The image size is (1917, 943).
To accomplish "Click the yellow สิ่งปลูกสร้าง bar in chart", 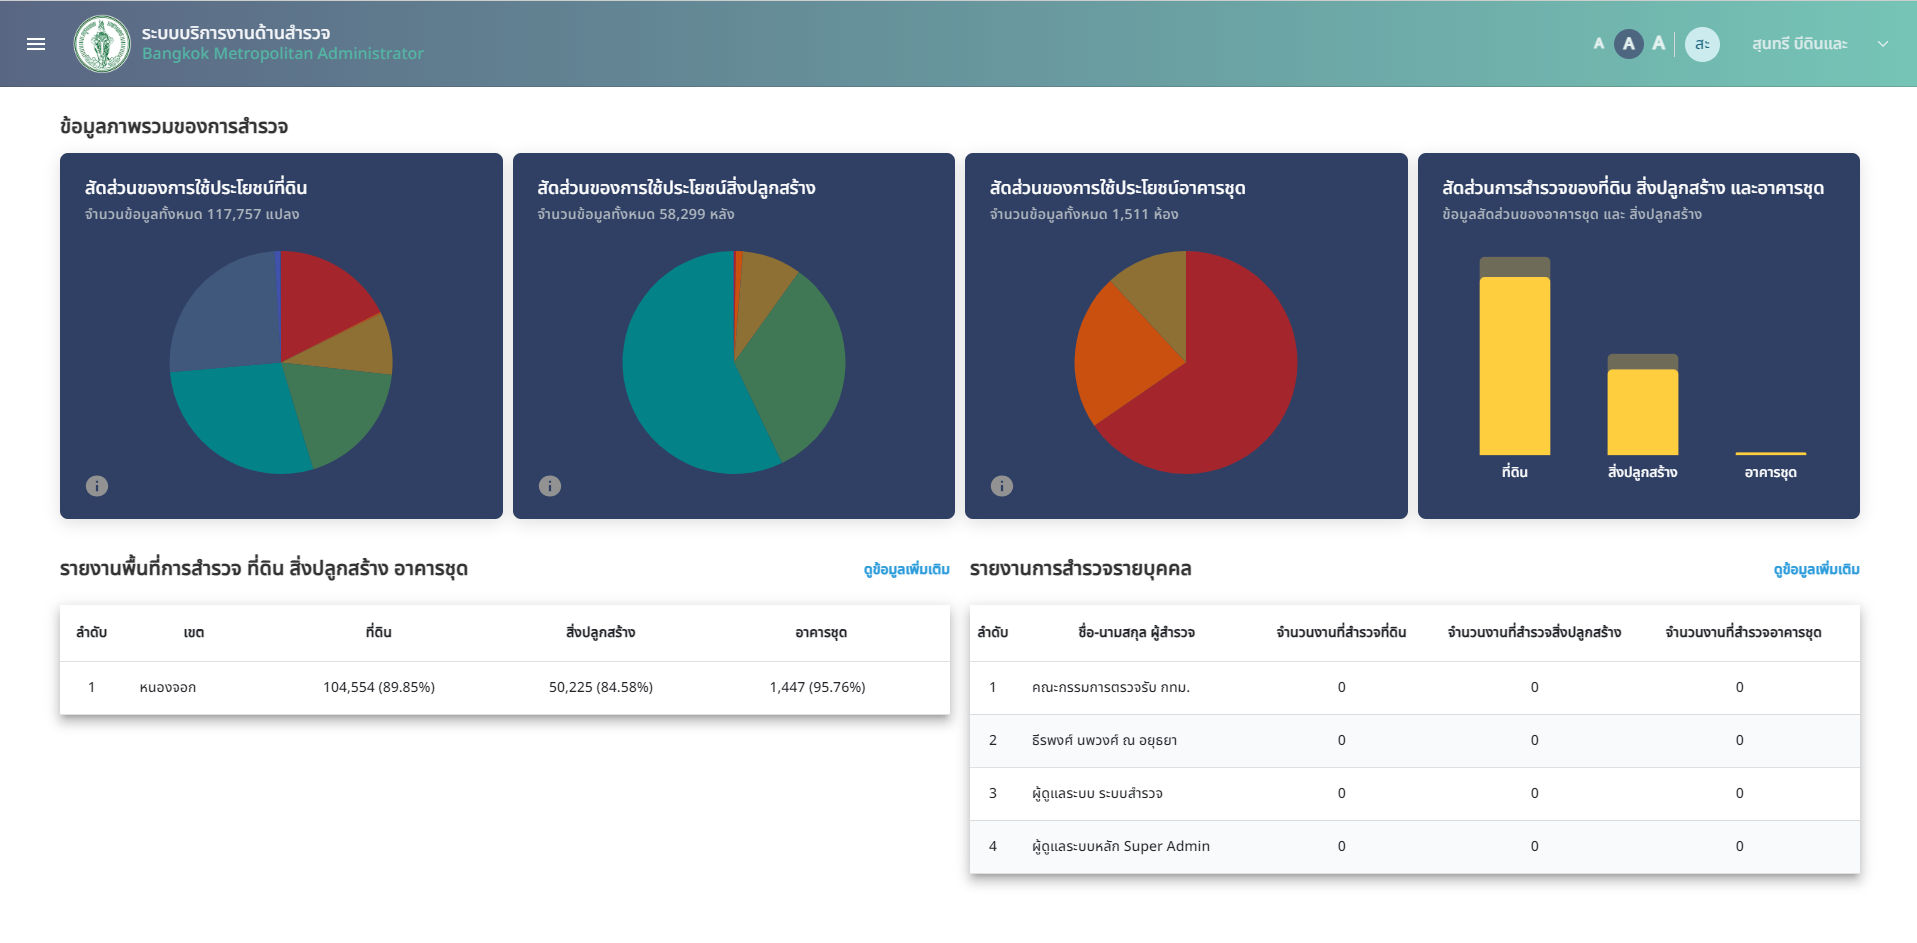I will (1642, 412).
